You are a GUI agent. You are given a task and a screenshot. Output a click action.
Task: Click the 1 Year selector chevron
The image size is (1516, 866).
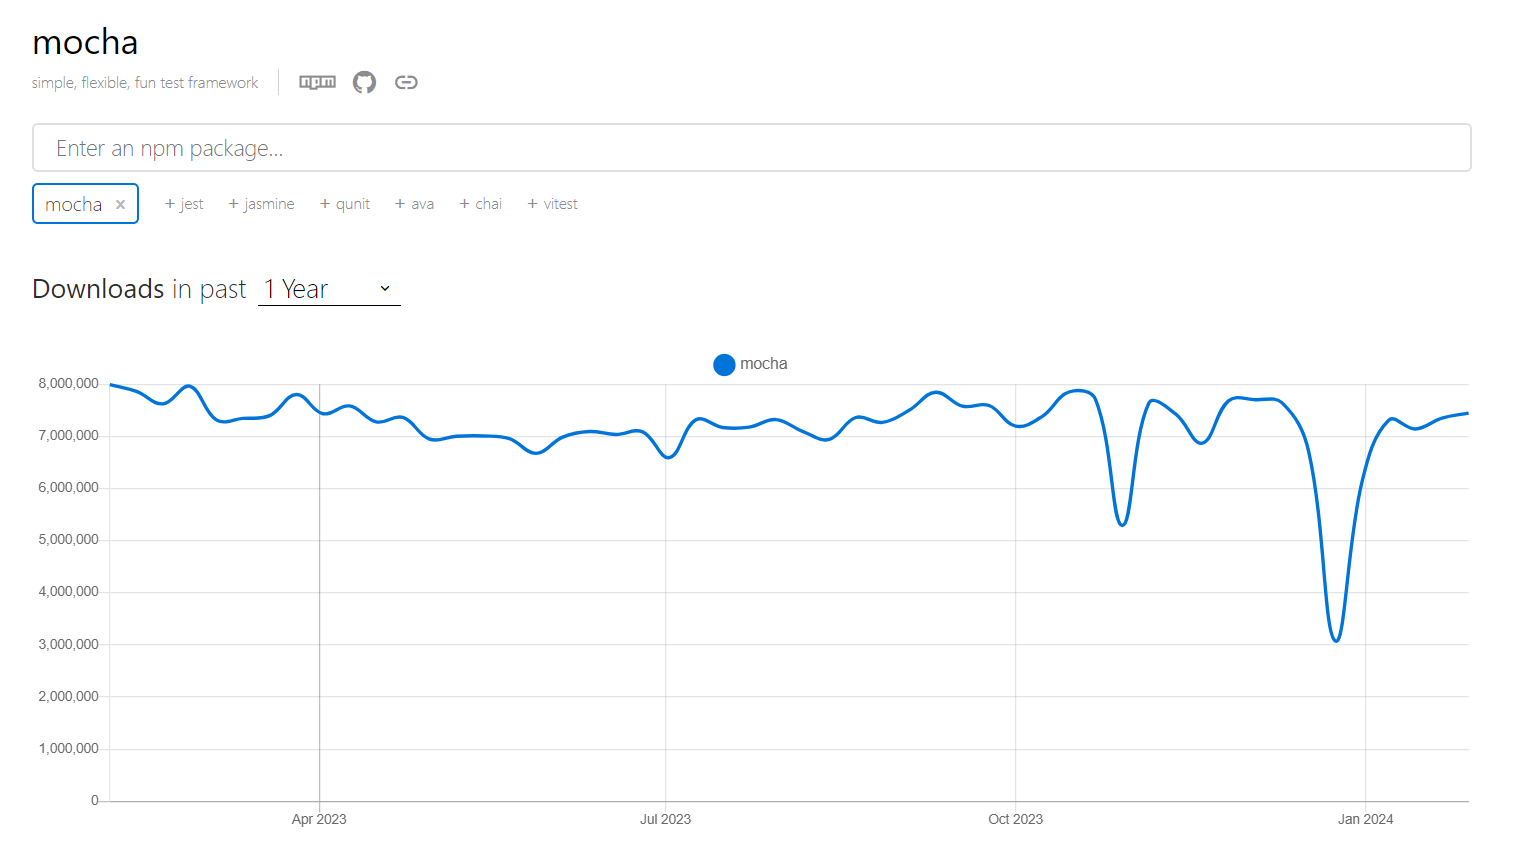(385, 288)
